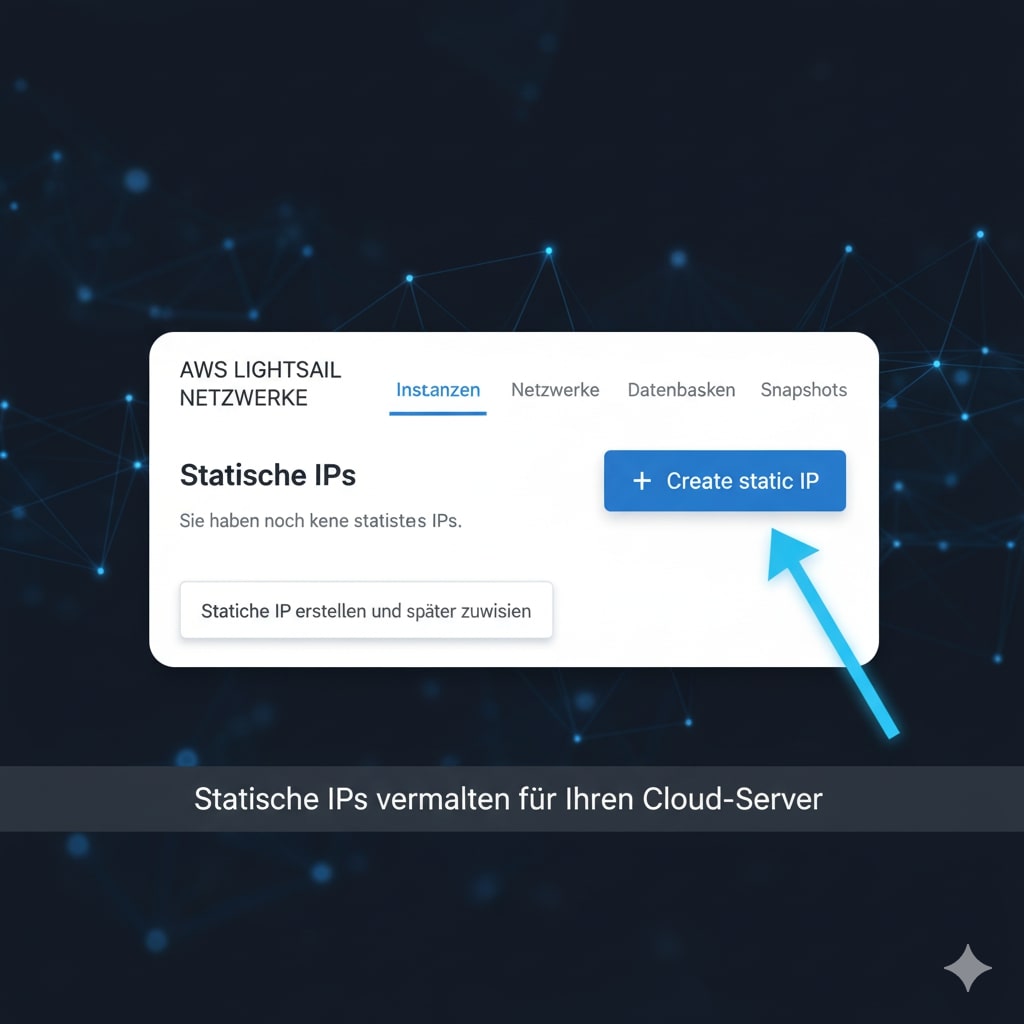The width and height of the screenshot is (1024, 1024).
Task: Switch to the Instanzen tab
Action: [x=438, y=390]
